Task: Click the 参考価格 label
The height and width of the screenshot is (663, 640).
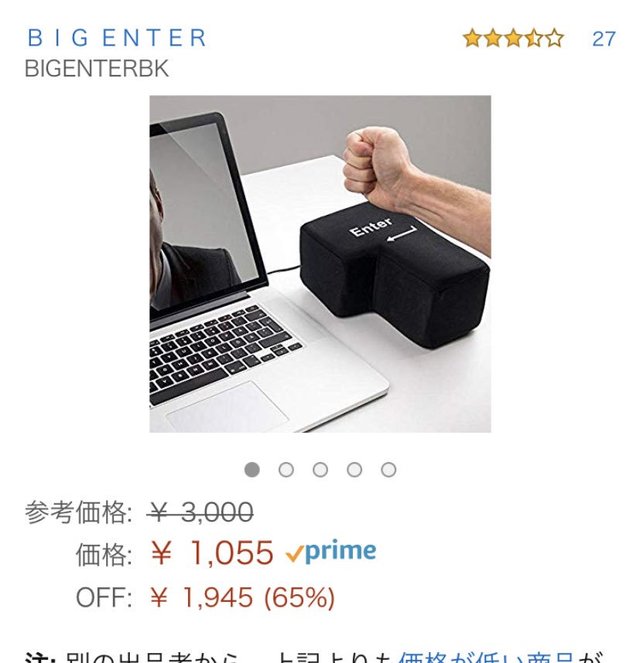Action: point(79,512)
